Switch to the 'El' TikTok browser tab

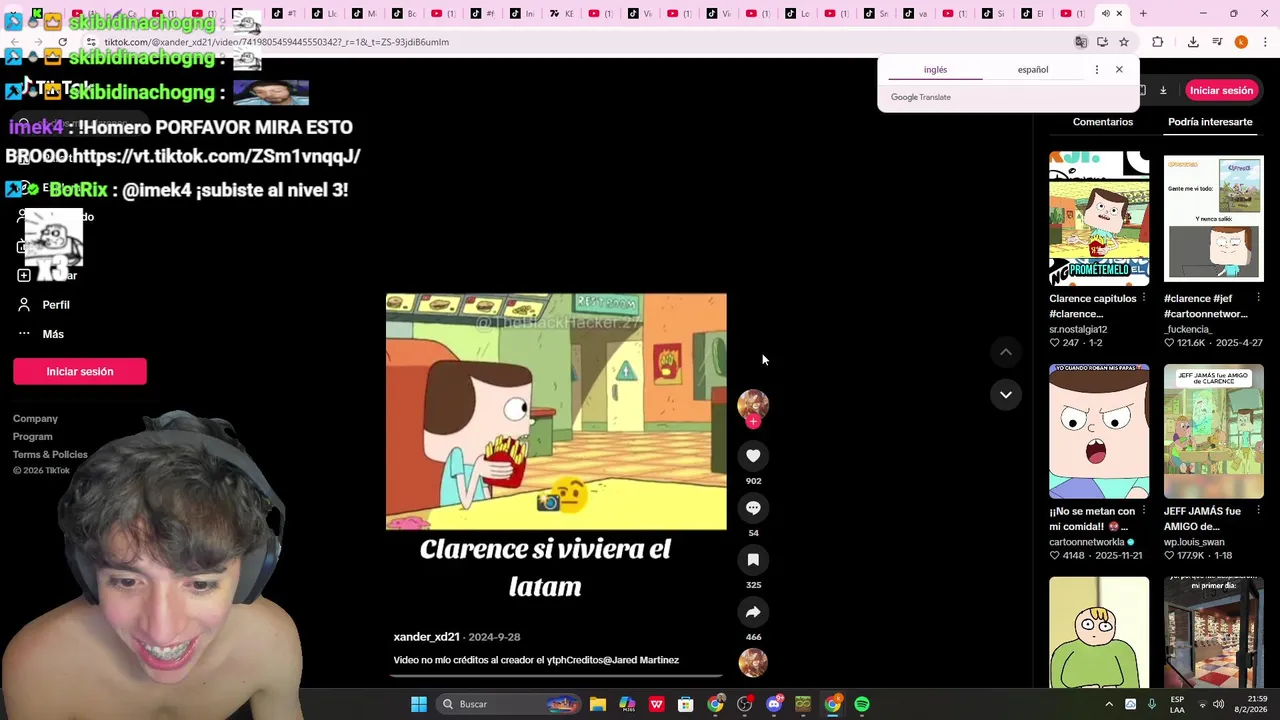click(1033, 13)
